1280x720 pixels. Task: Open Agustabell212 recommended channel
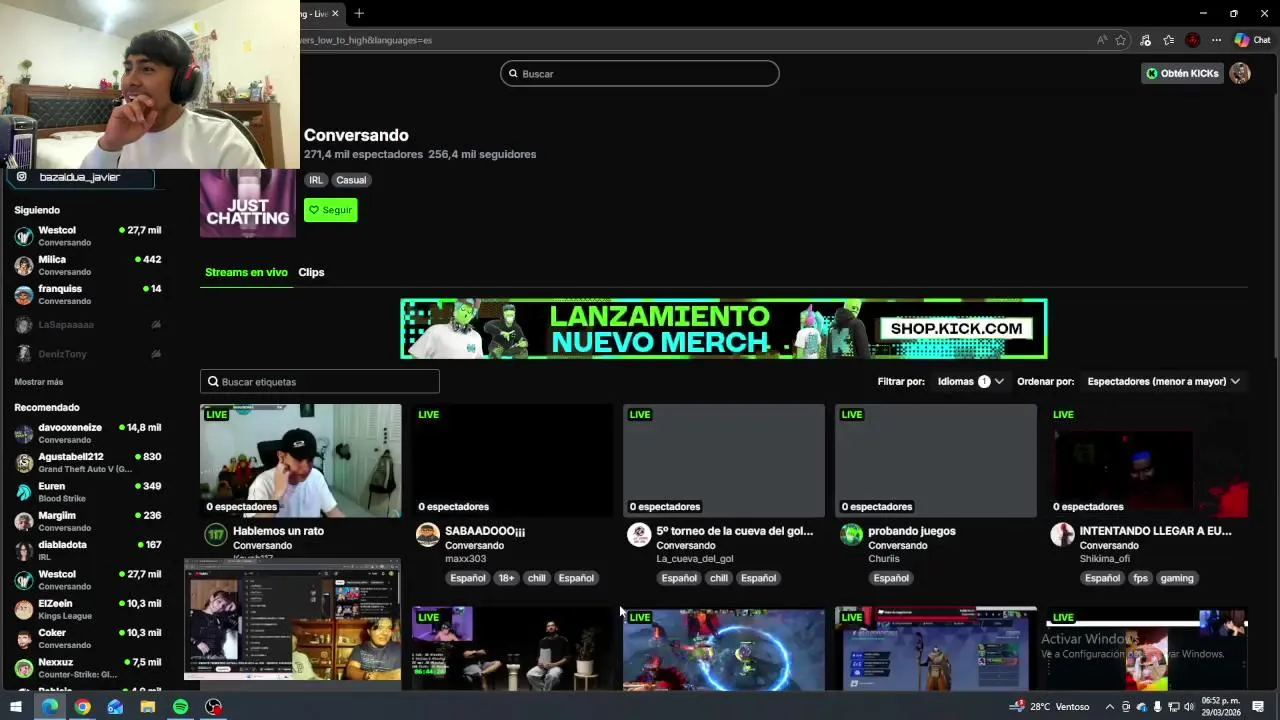(x=88, y=462)
